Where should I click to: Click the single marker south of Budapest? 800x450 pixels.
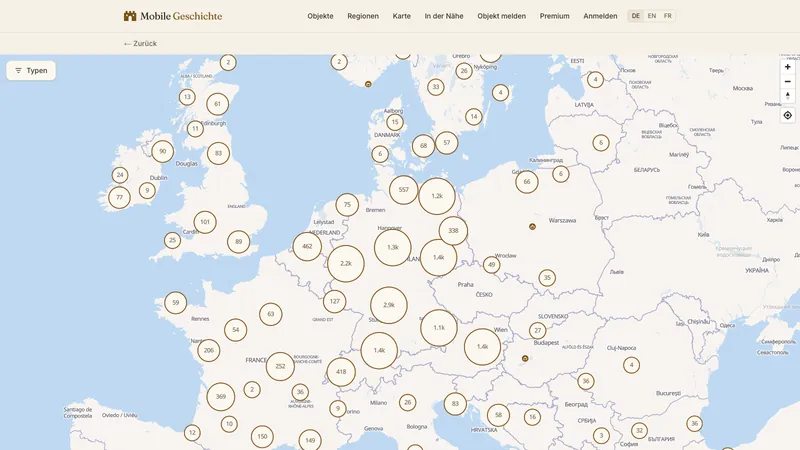tap(525, 359)
